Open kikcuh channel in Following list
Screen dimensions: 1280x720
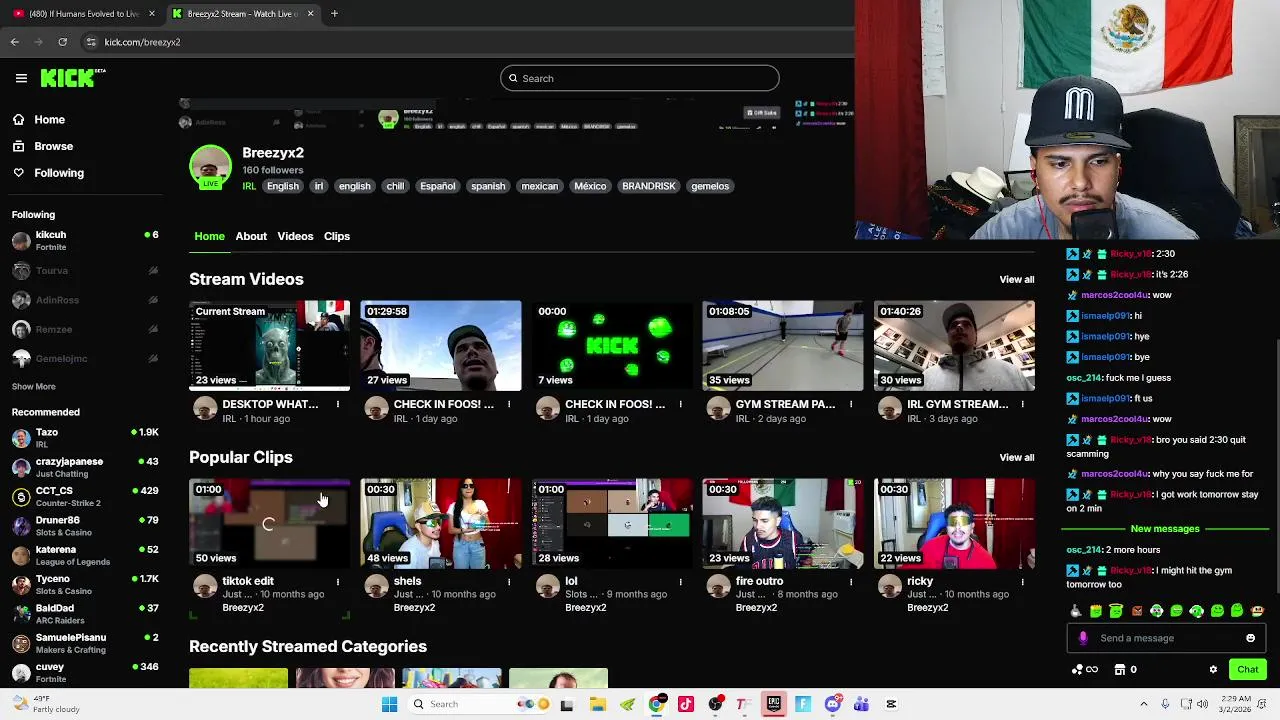tap(84, 240)
